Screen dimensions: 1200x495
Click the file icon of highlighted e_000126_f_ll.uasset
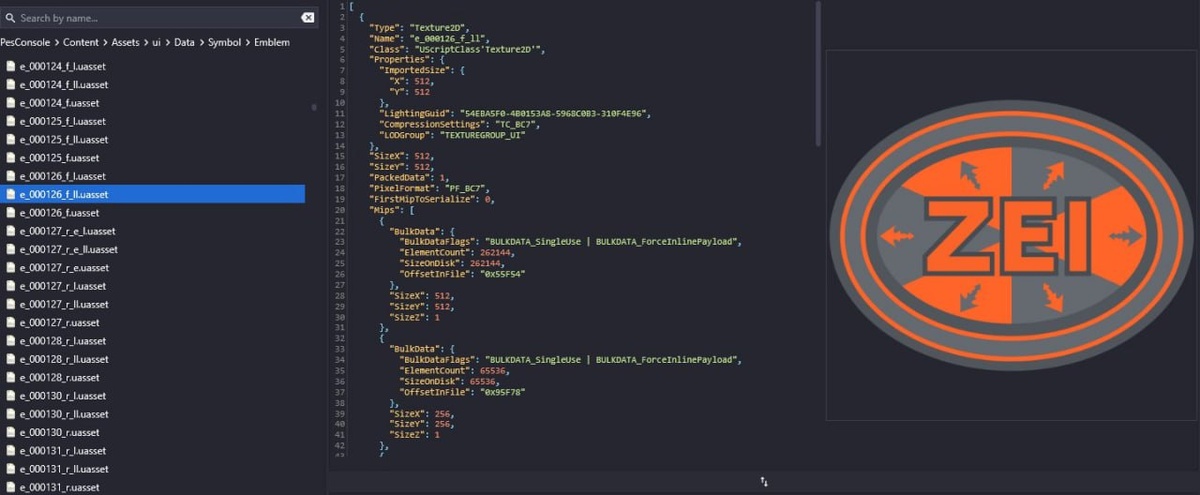pyautogui.click(x=10, y=194)
